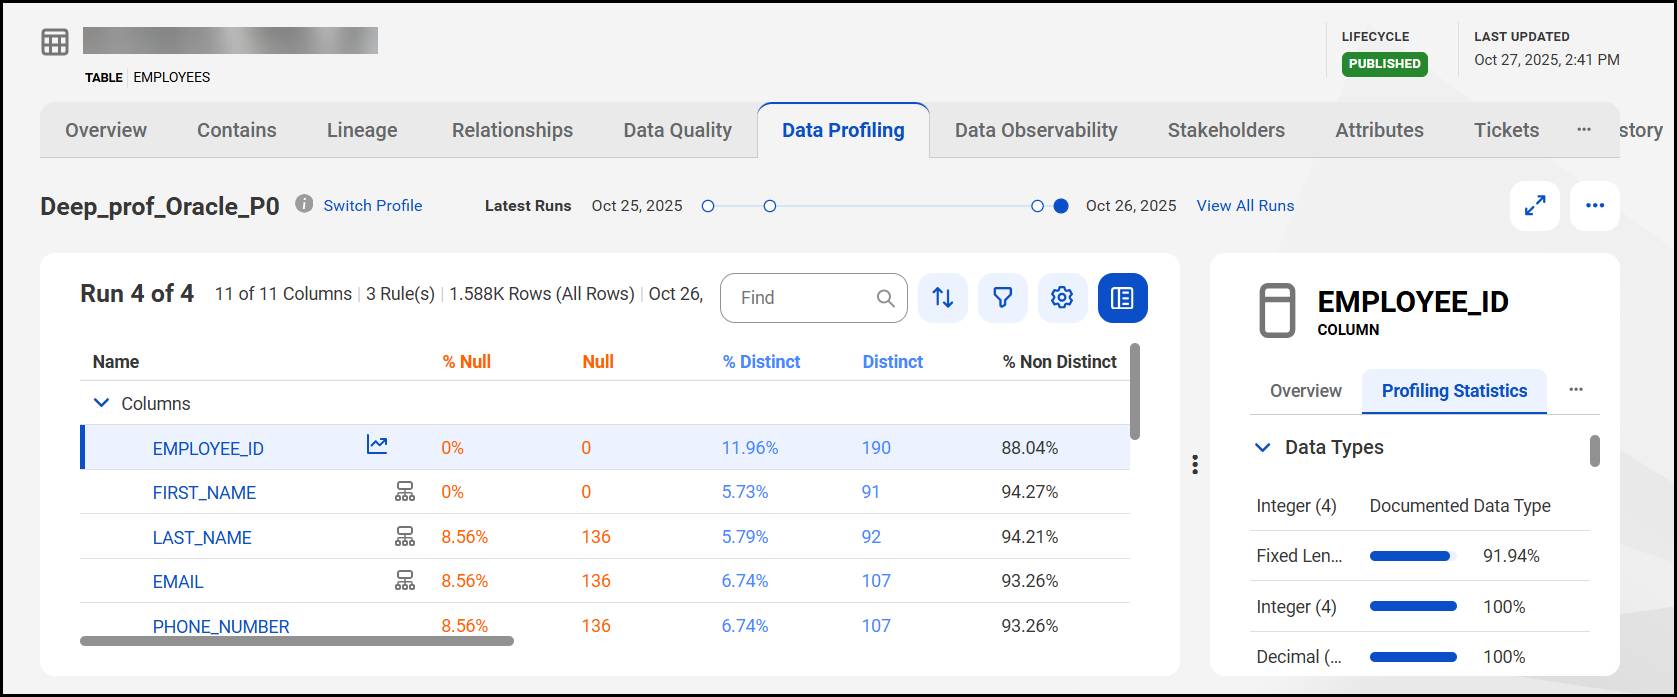1677x697 pixels.
Task: Open the EMAIL column link
Action: pyautogui.click(x=178, y=582)
